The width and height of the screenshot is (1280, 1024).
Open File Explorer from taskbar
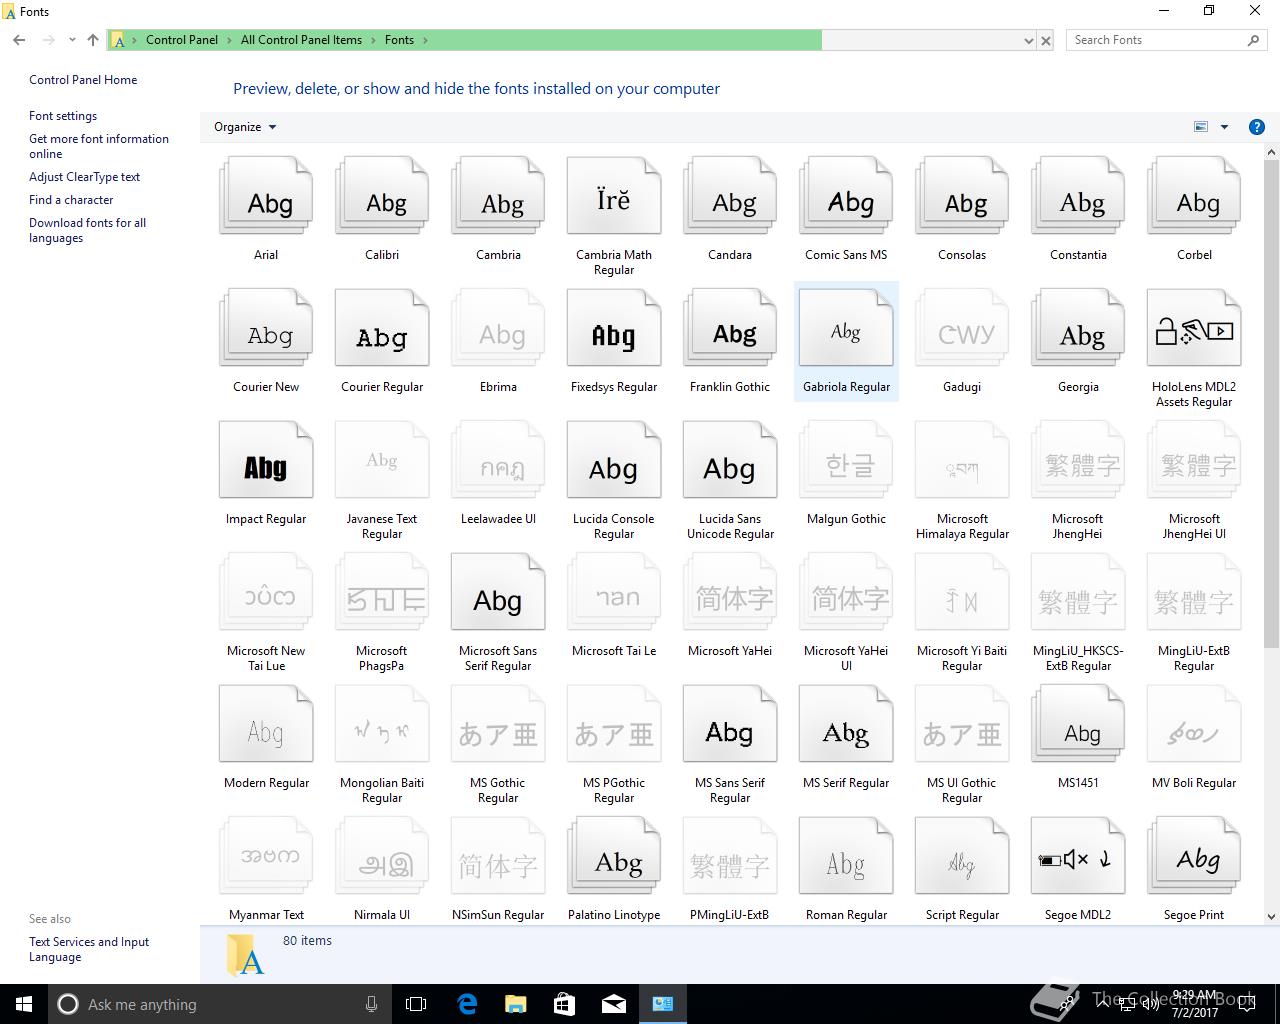pyautogui.click(x=515, y=1004)
